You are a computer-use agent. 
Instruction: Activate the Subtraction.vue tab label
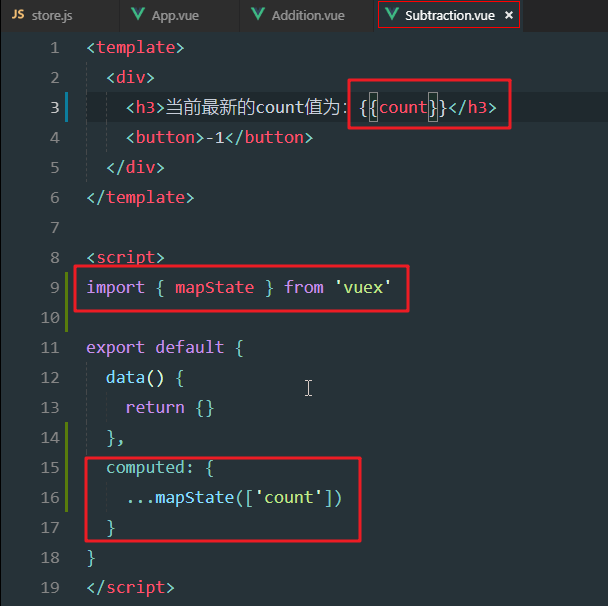point(450,15)
